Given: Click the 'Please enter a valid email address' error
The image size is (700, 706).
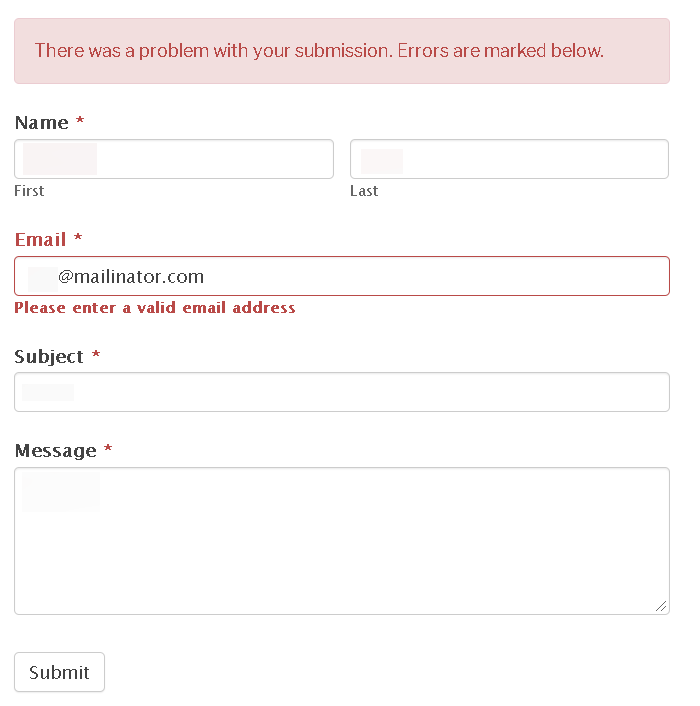Looking at the screenshot, I should [x=155, y=308].
